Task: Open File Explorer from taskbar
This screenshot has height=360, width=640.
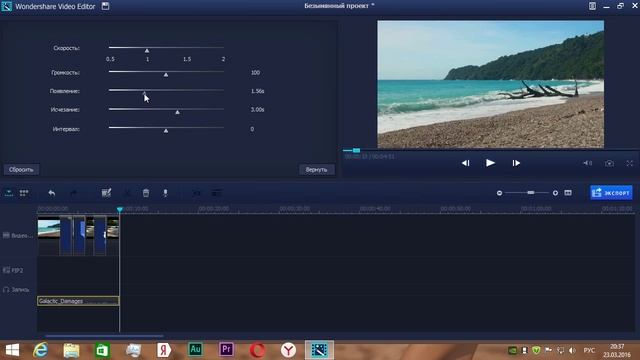Action: point(71,350)
